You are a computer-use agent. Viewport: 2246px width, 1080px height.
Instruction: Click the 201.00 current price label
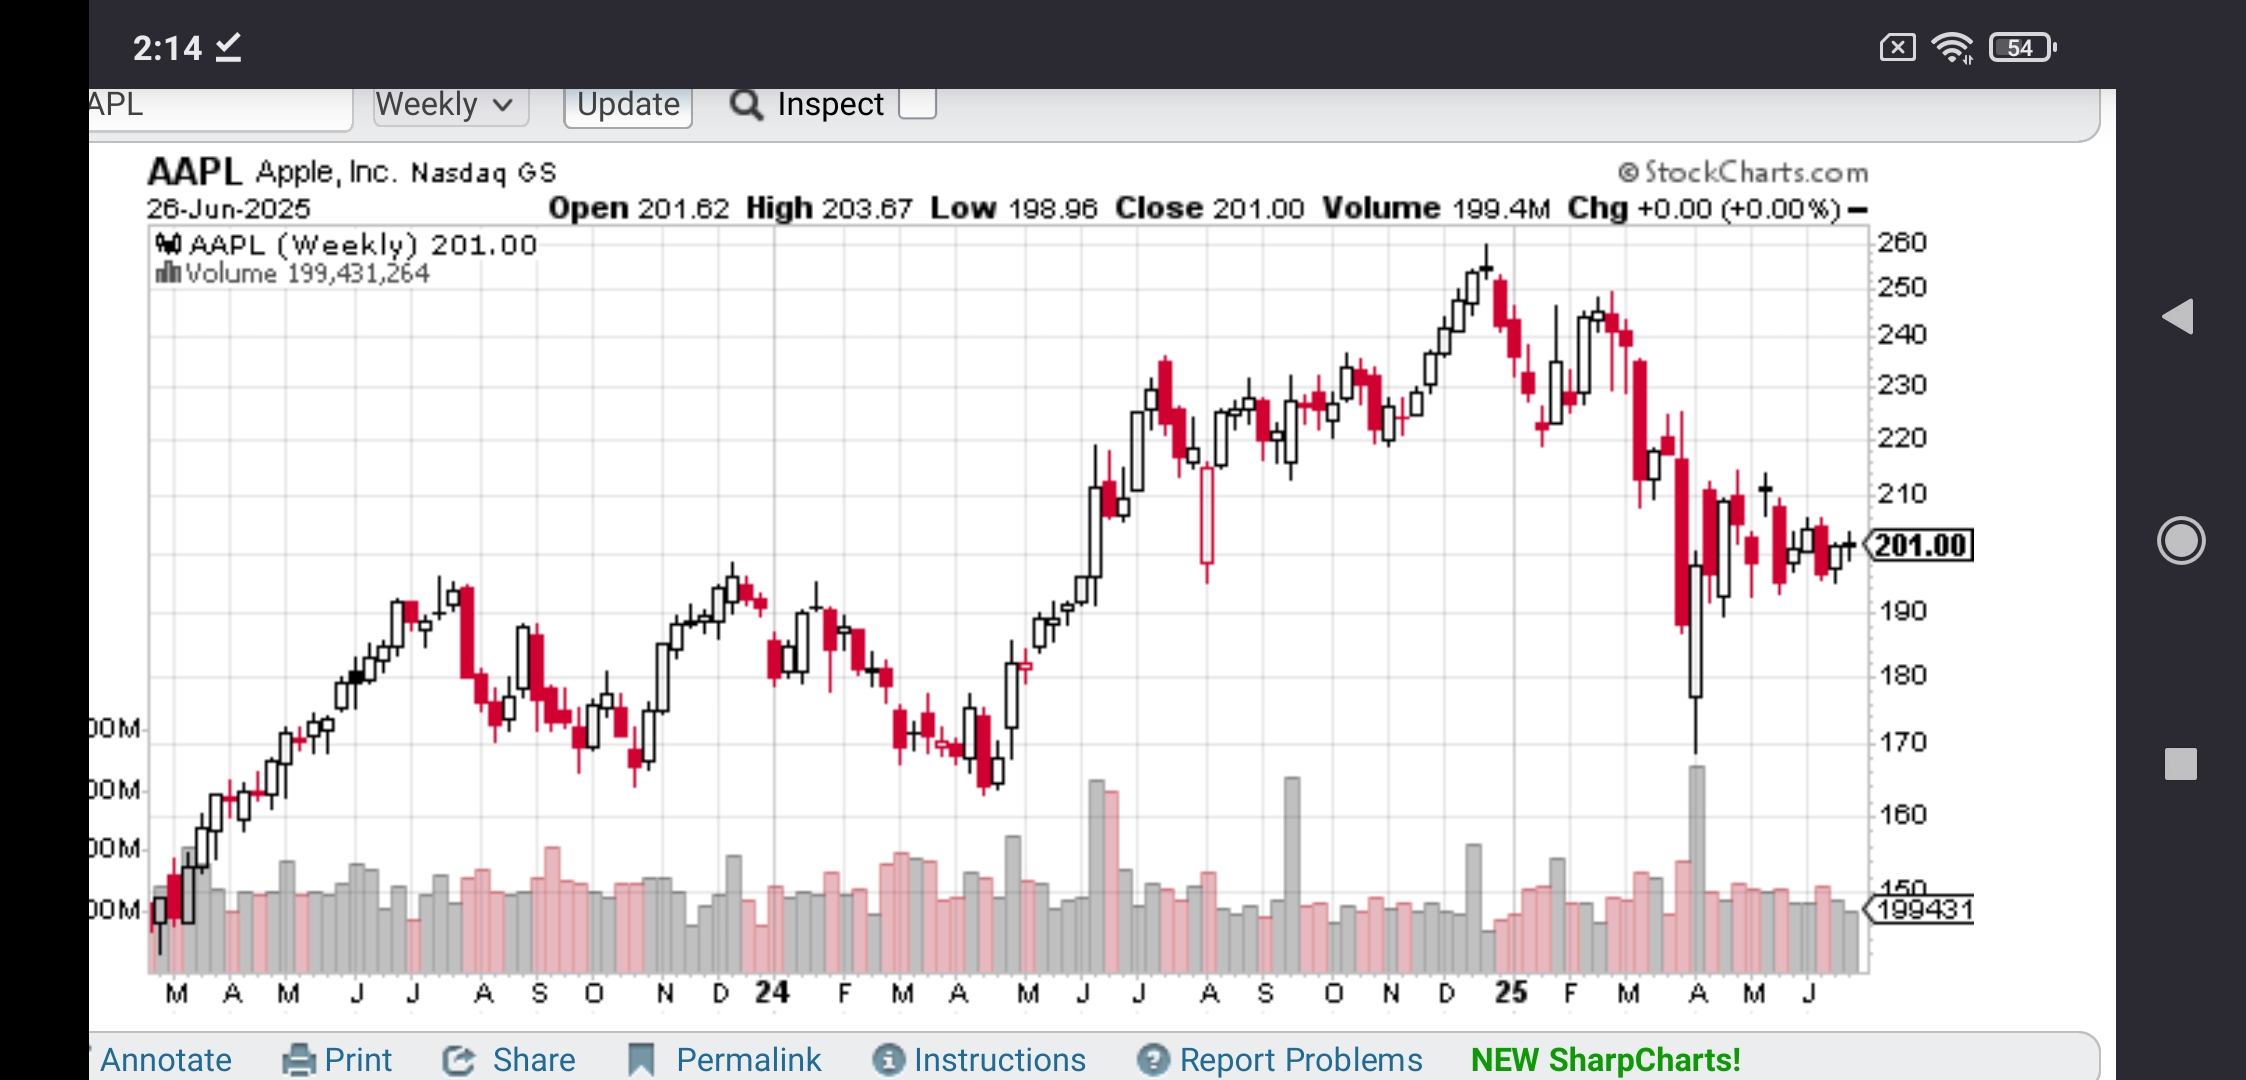coord(1920,546)
